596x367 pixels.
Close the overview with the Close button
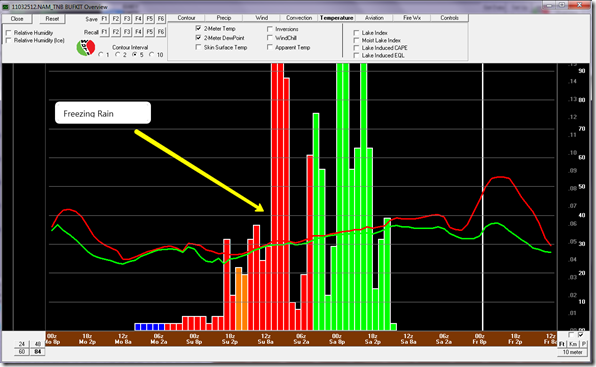pyautogui.click(x=17, y=19)
